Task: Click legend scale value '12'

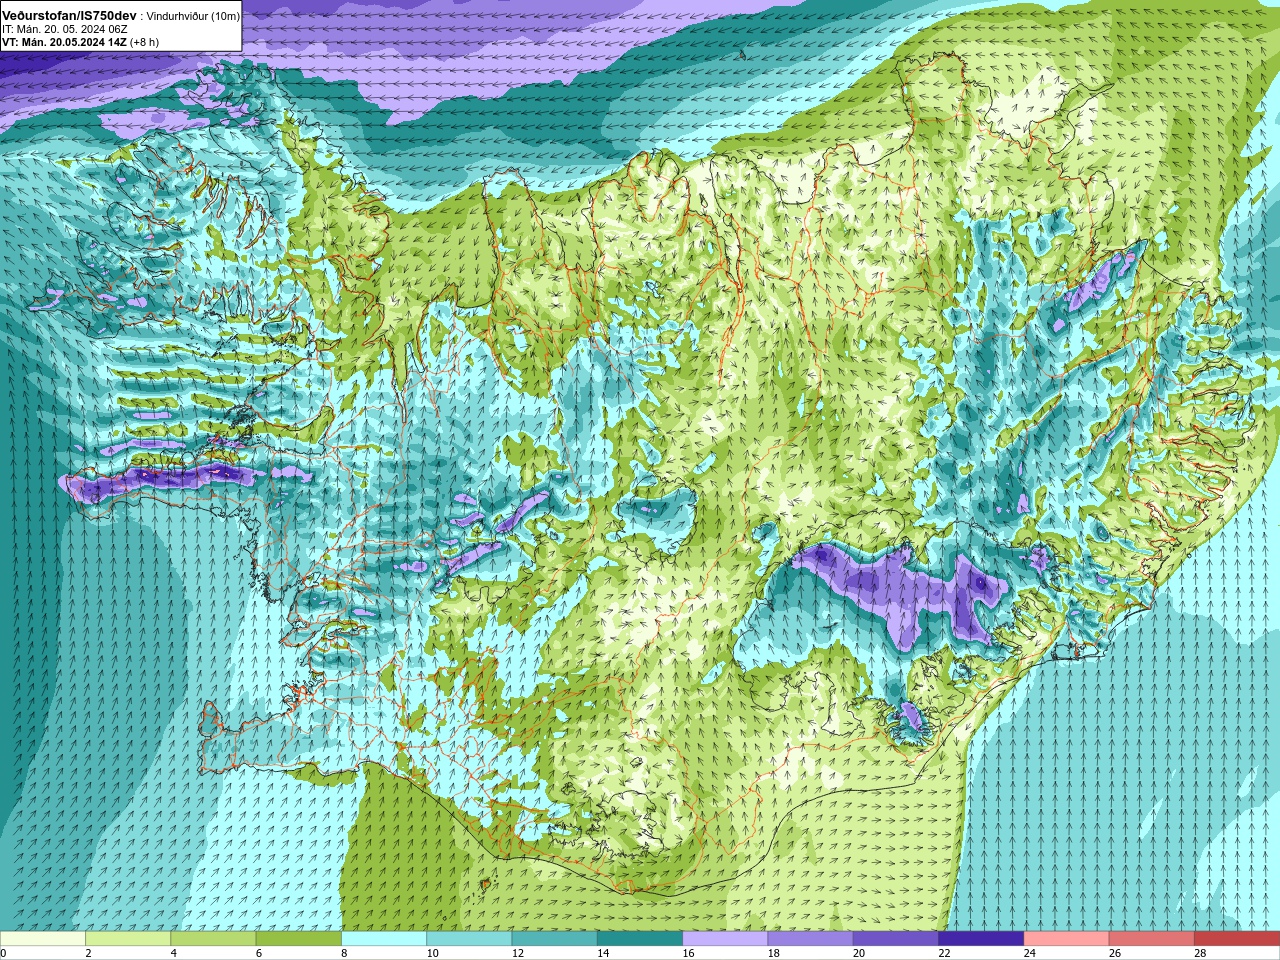Action: pos(518,953)
